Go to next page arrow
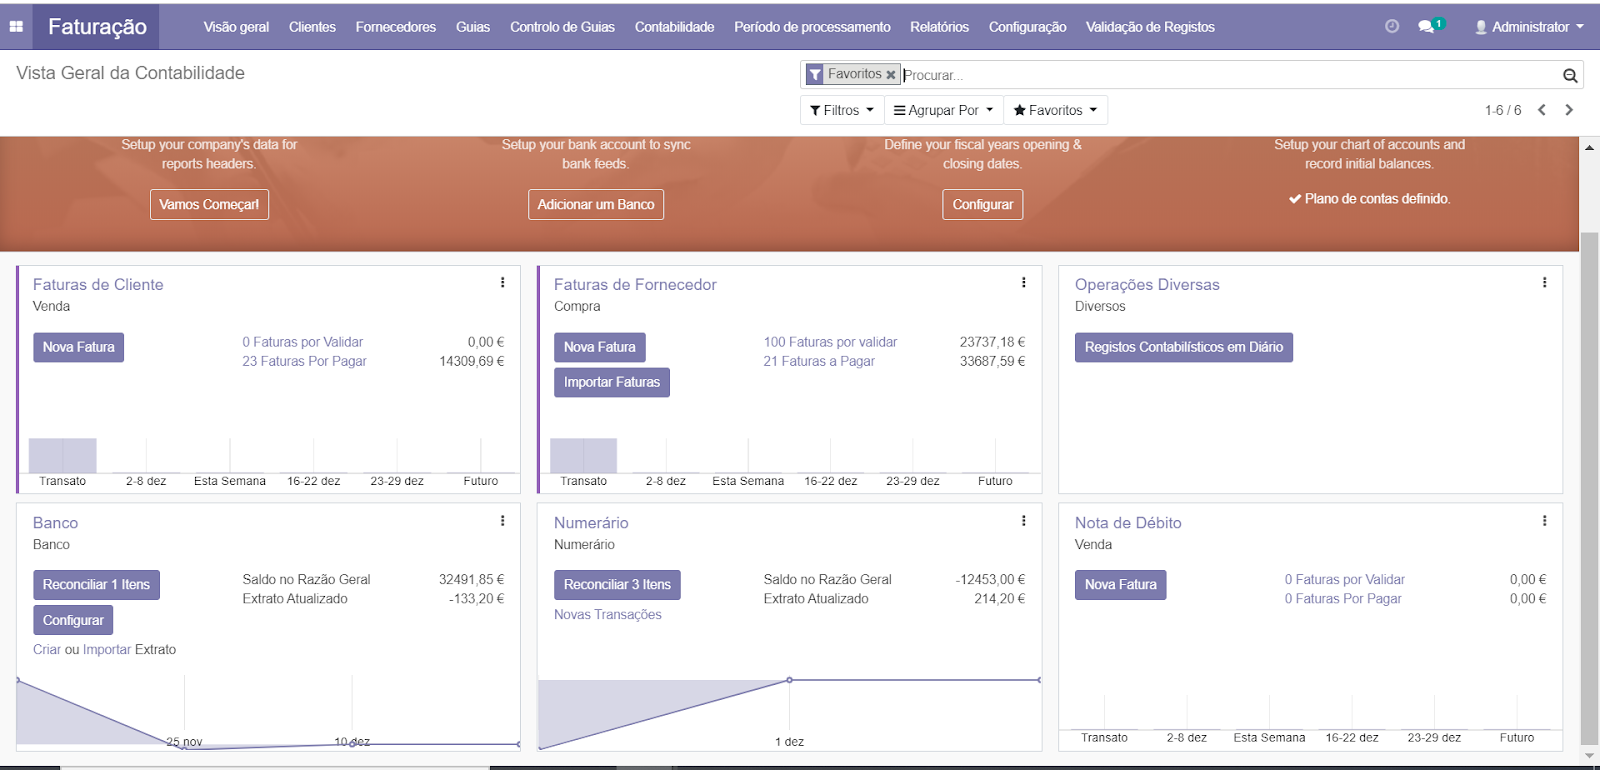 click(x=1569, y=110)
